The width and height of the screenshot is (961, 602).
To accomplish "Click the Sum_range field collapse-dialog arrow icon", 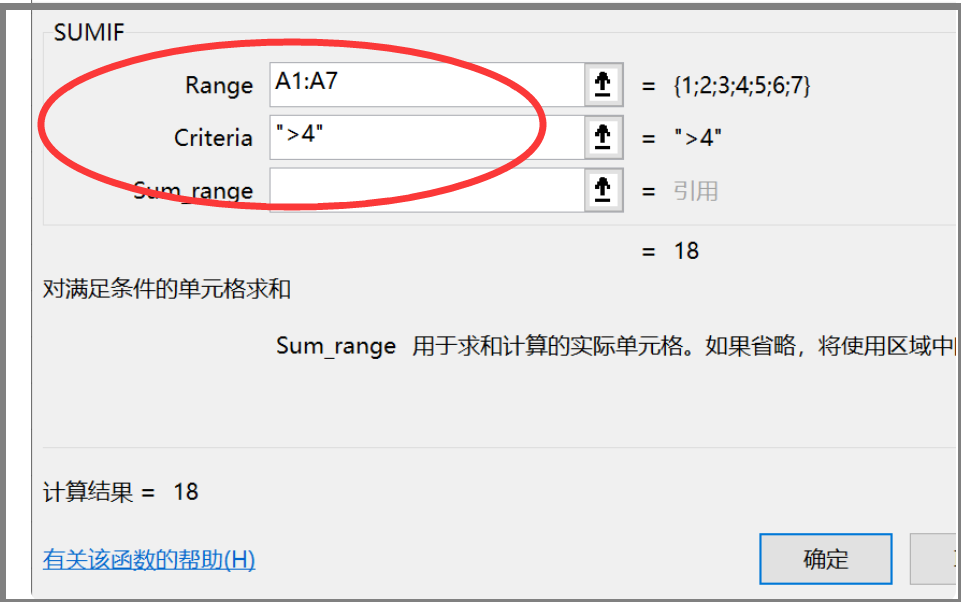I will 602,190.
